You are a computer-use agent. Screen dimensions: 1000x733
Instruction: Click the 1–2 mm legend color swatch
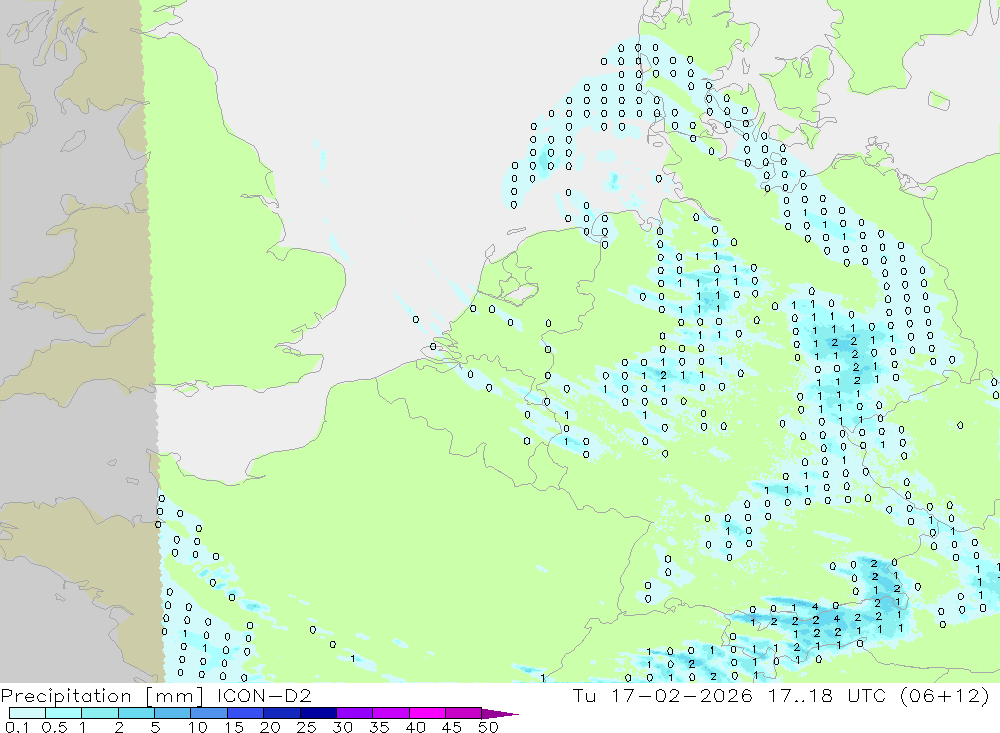100,713
